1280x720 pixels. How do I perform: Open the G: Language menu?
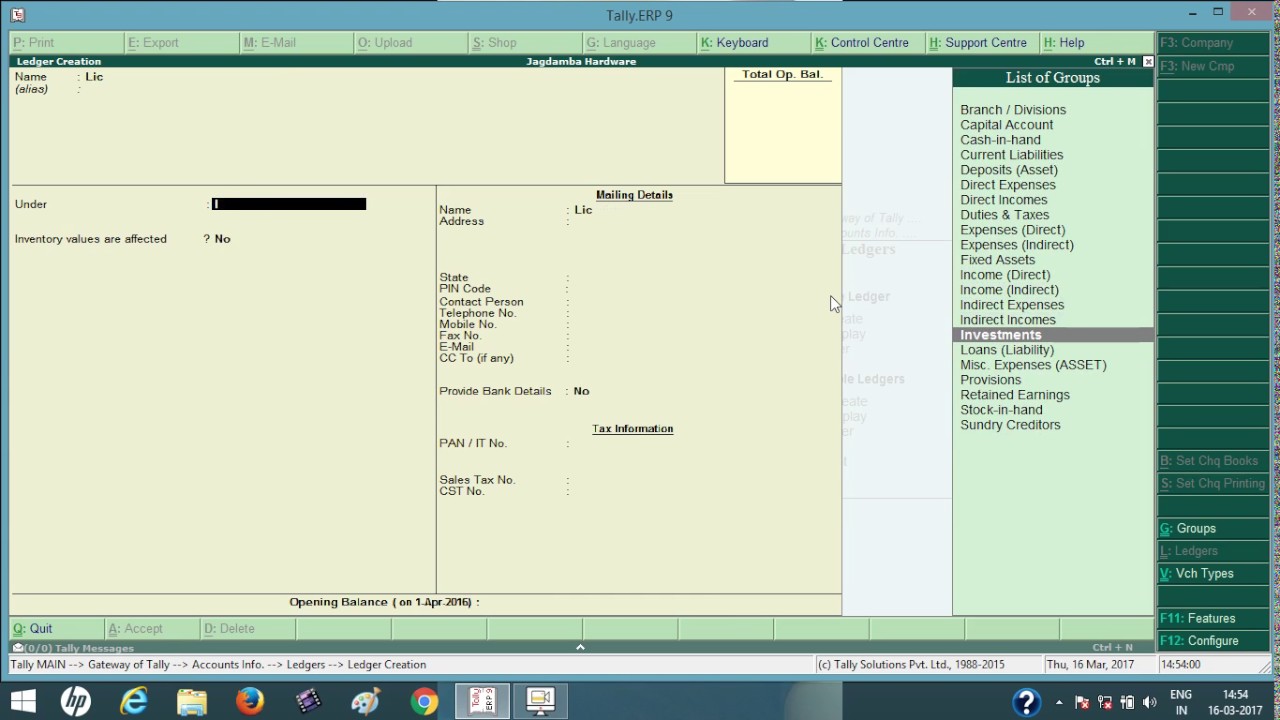(x=640, y=43)
